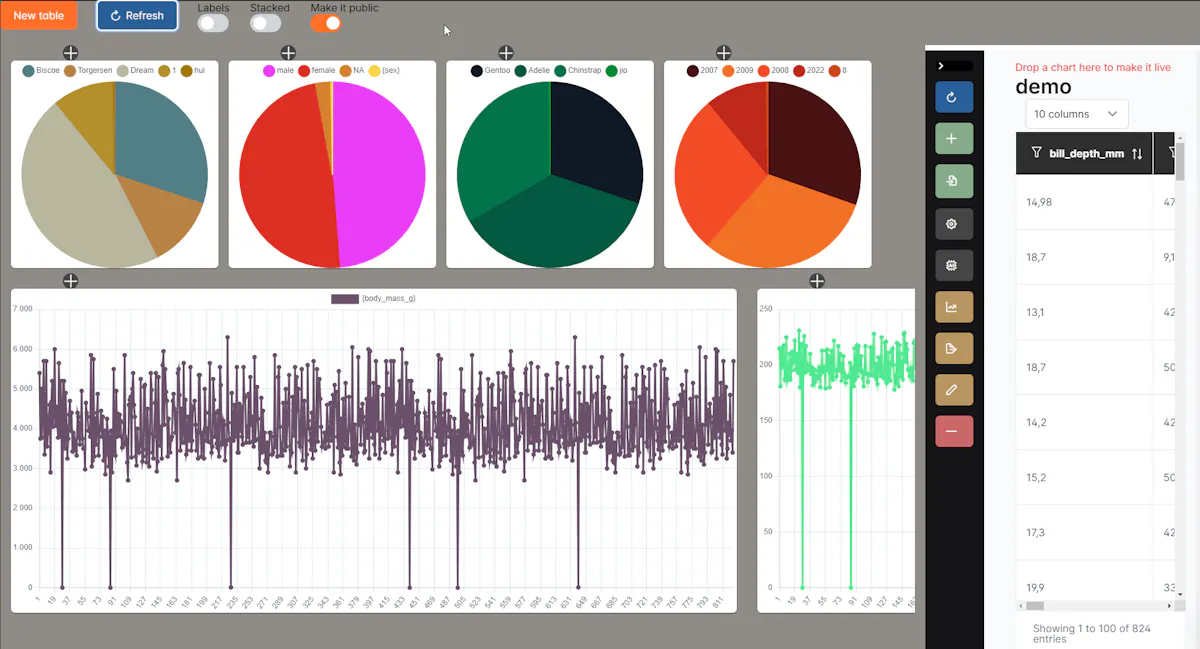The height and width of the screenshot is (649, 1200).
Task: Click the New table button
Action: click(x=38, y=15)
